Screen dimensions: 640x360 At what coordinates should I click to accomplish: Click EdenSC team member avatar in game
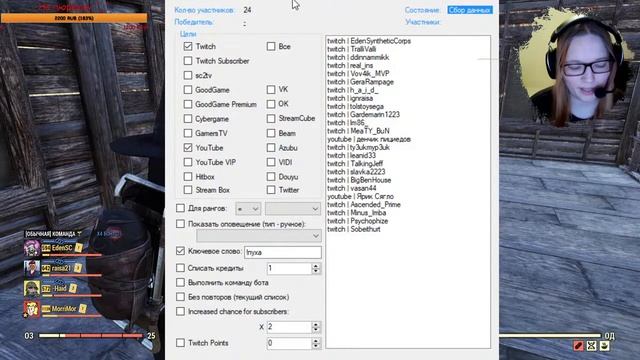click(x=32, y=248)
